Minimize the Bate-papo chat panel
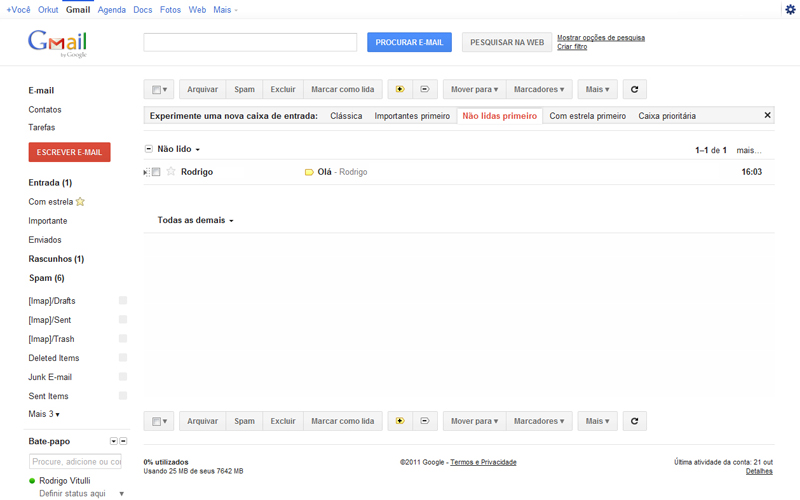 [x=123, y=441]
